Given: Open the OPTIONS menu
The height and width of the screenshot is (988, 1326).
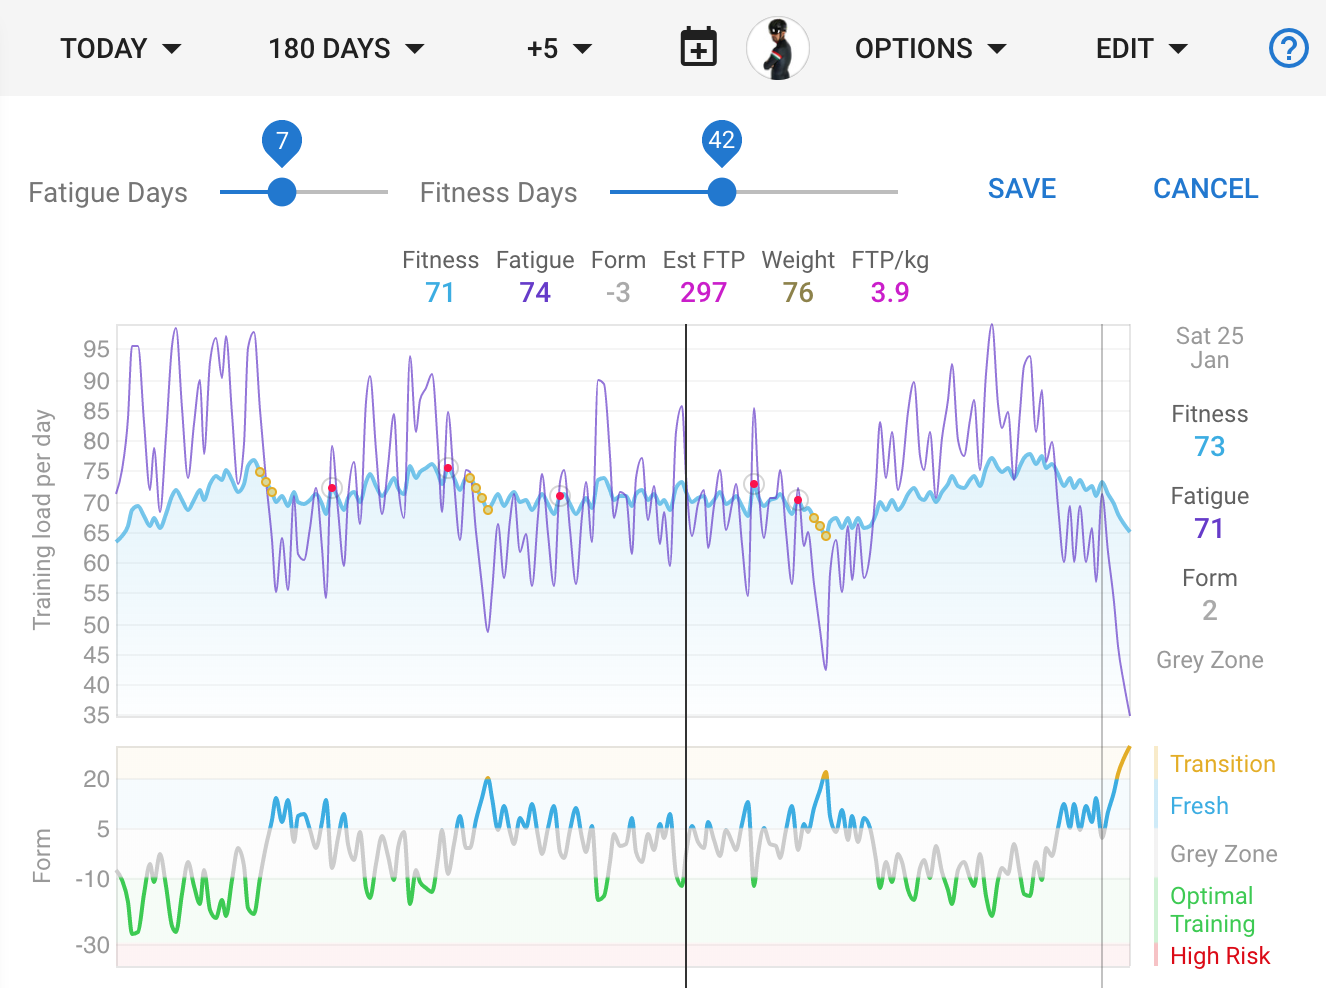Looking at the screenshot, I should pos(929,48).
